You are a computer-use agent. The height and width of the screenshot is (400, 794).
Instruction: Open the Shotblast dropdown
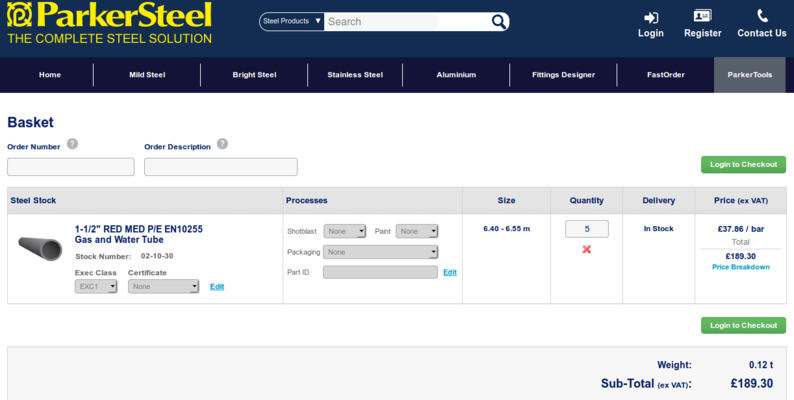344,231
